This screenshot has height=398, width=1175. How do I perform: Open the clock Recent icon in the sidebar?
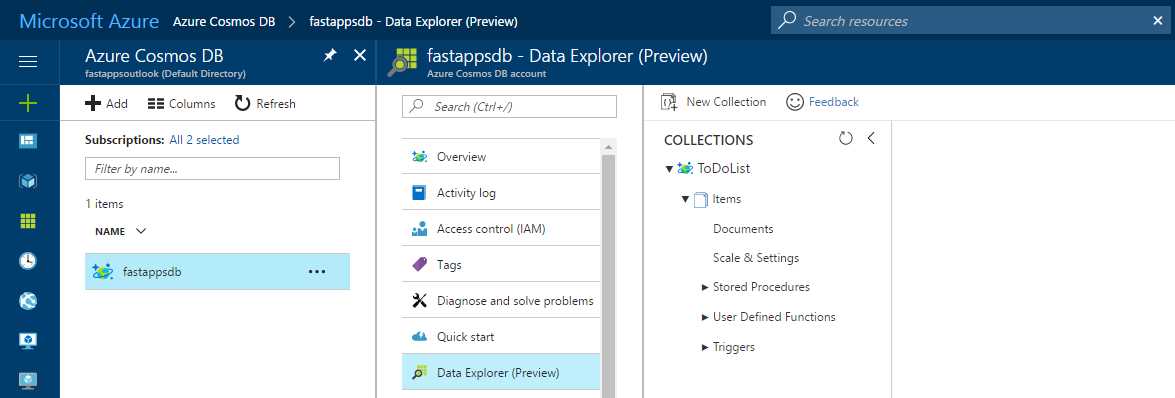coord(28,261)
